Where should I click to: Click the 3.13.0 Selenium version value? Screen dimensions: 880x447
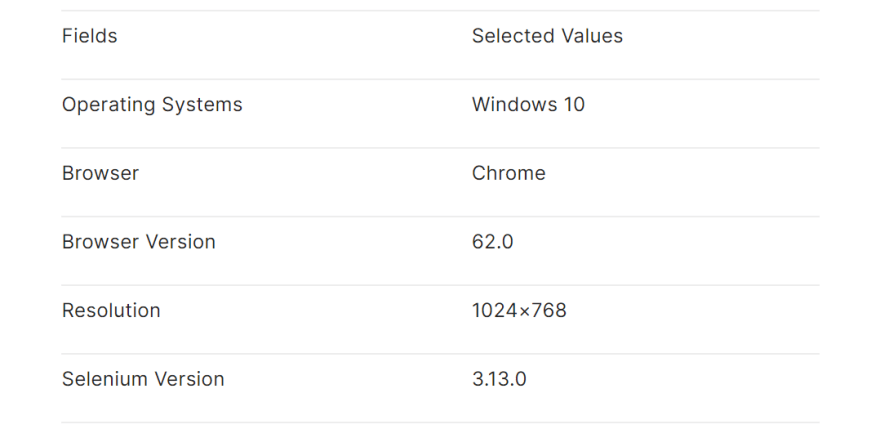pos(499,378)
